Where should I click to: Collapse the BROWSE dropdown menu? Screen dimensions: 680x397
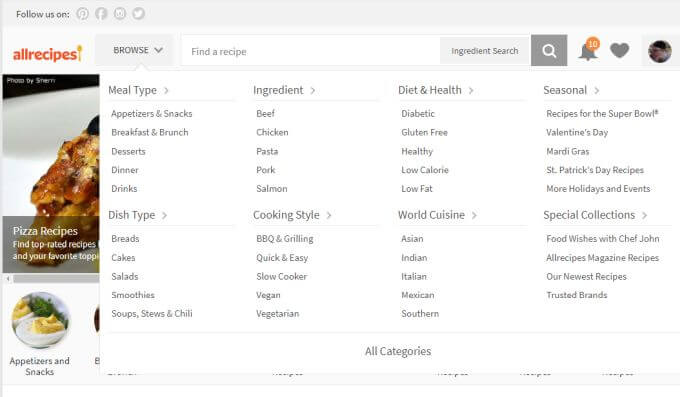coord(137,50)
